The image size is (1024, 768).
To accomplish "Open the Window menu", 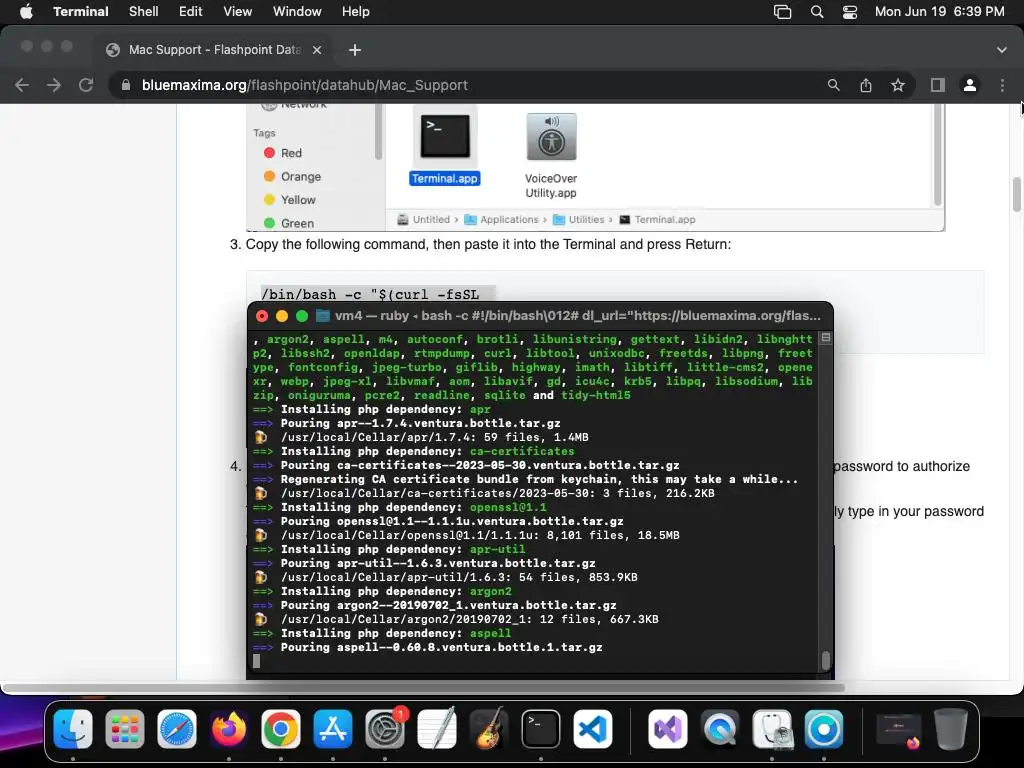I will pyautogui.click(x=297, y=12).
